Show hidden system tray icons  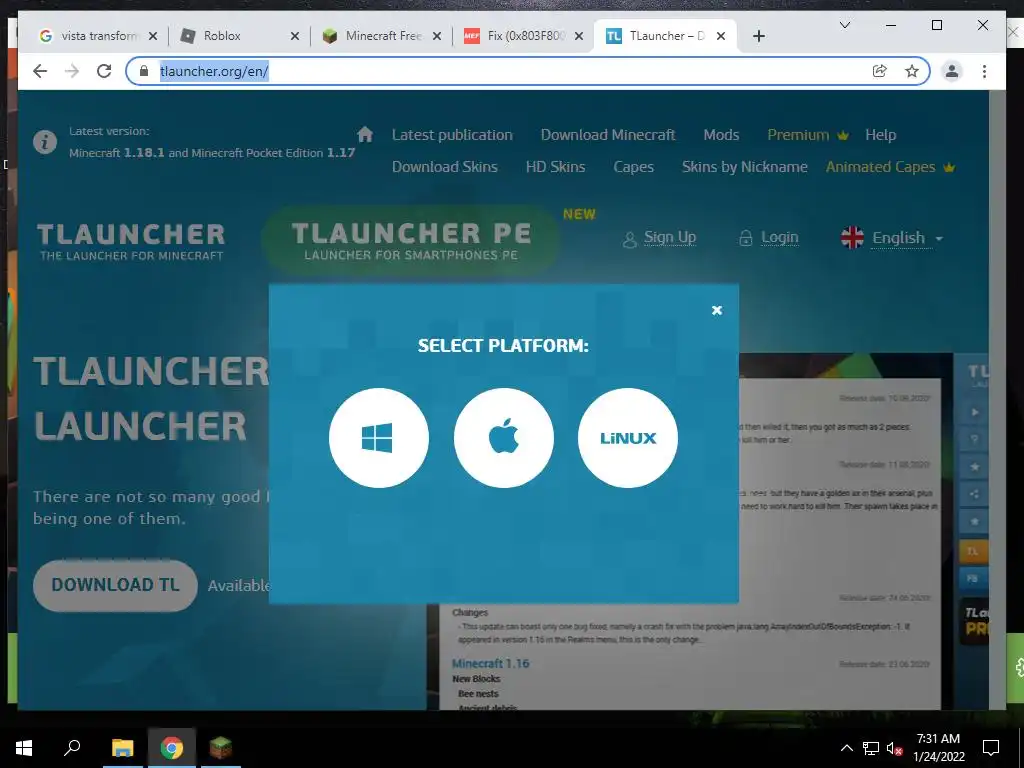pos(846,748)
